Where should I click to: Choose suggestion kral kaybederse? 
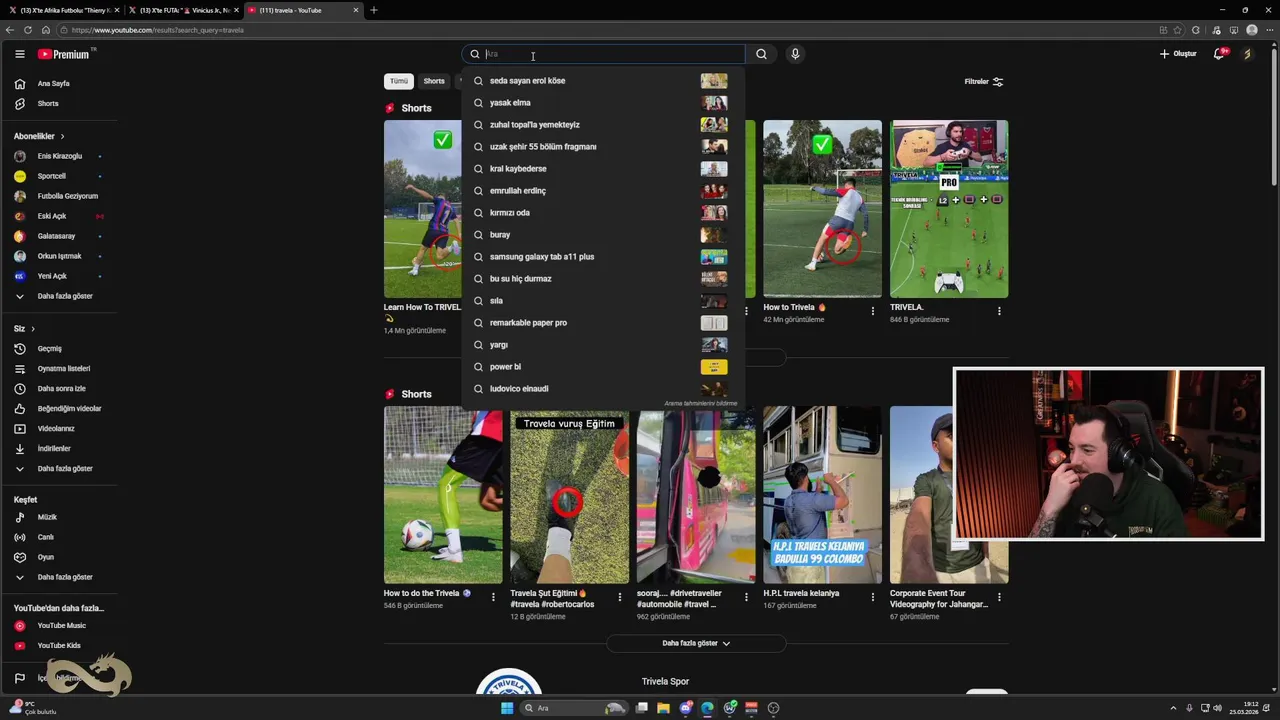603,169
